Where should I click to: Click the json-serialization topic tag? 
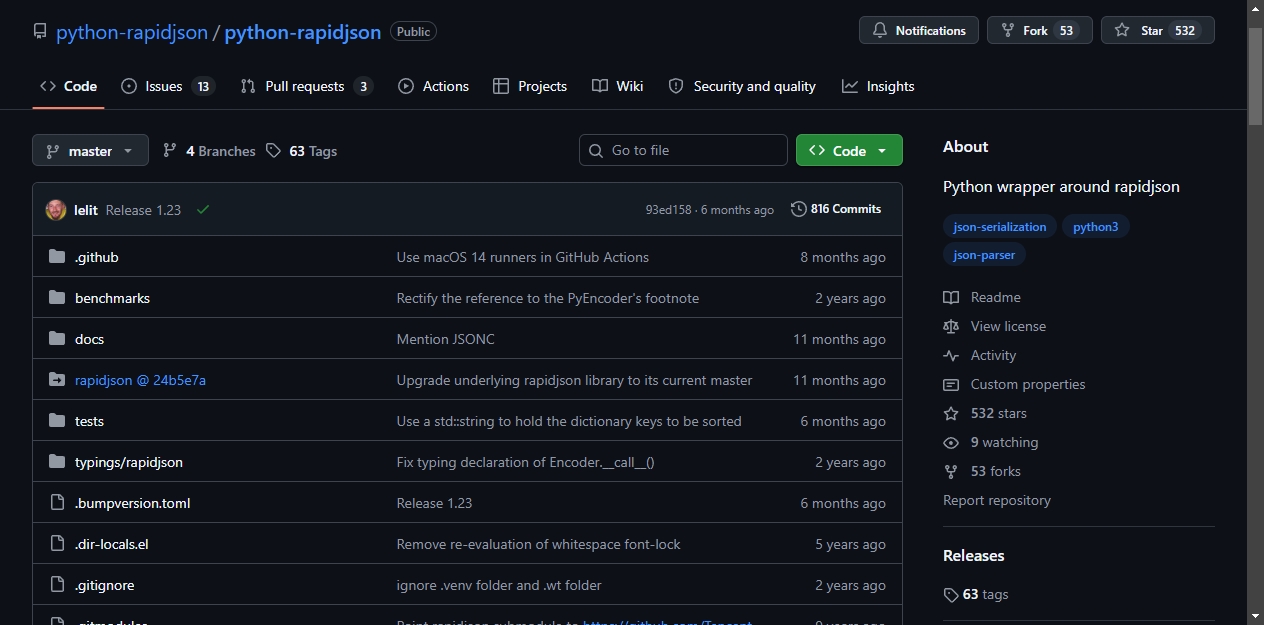click(x=1000, y=227)
